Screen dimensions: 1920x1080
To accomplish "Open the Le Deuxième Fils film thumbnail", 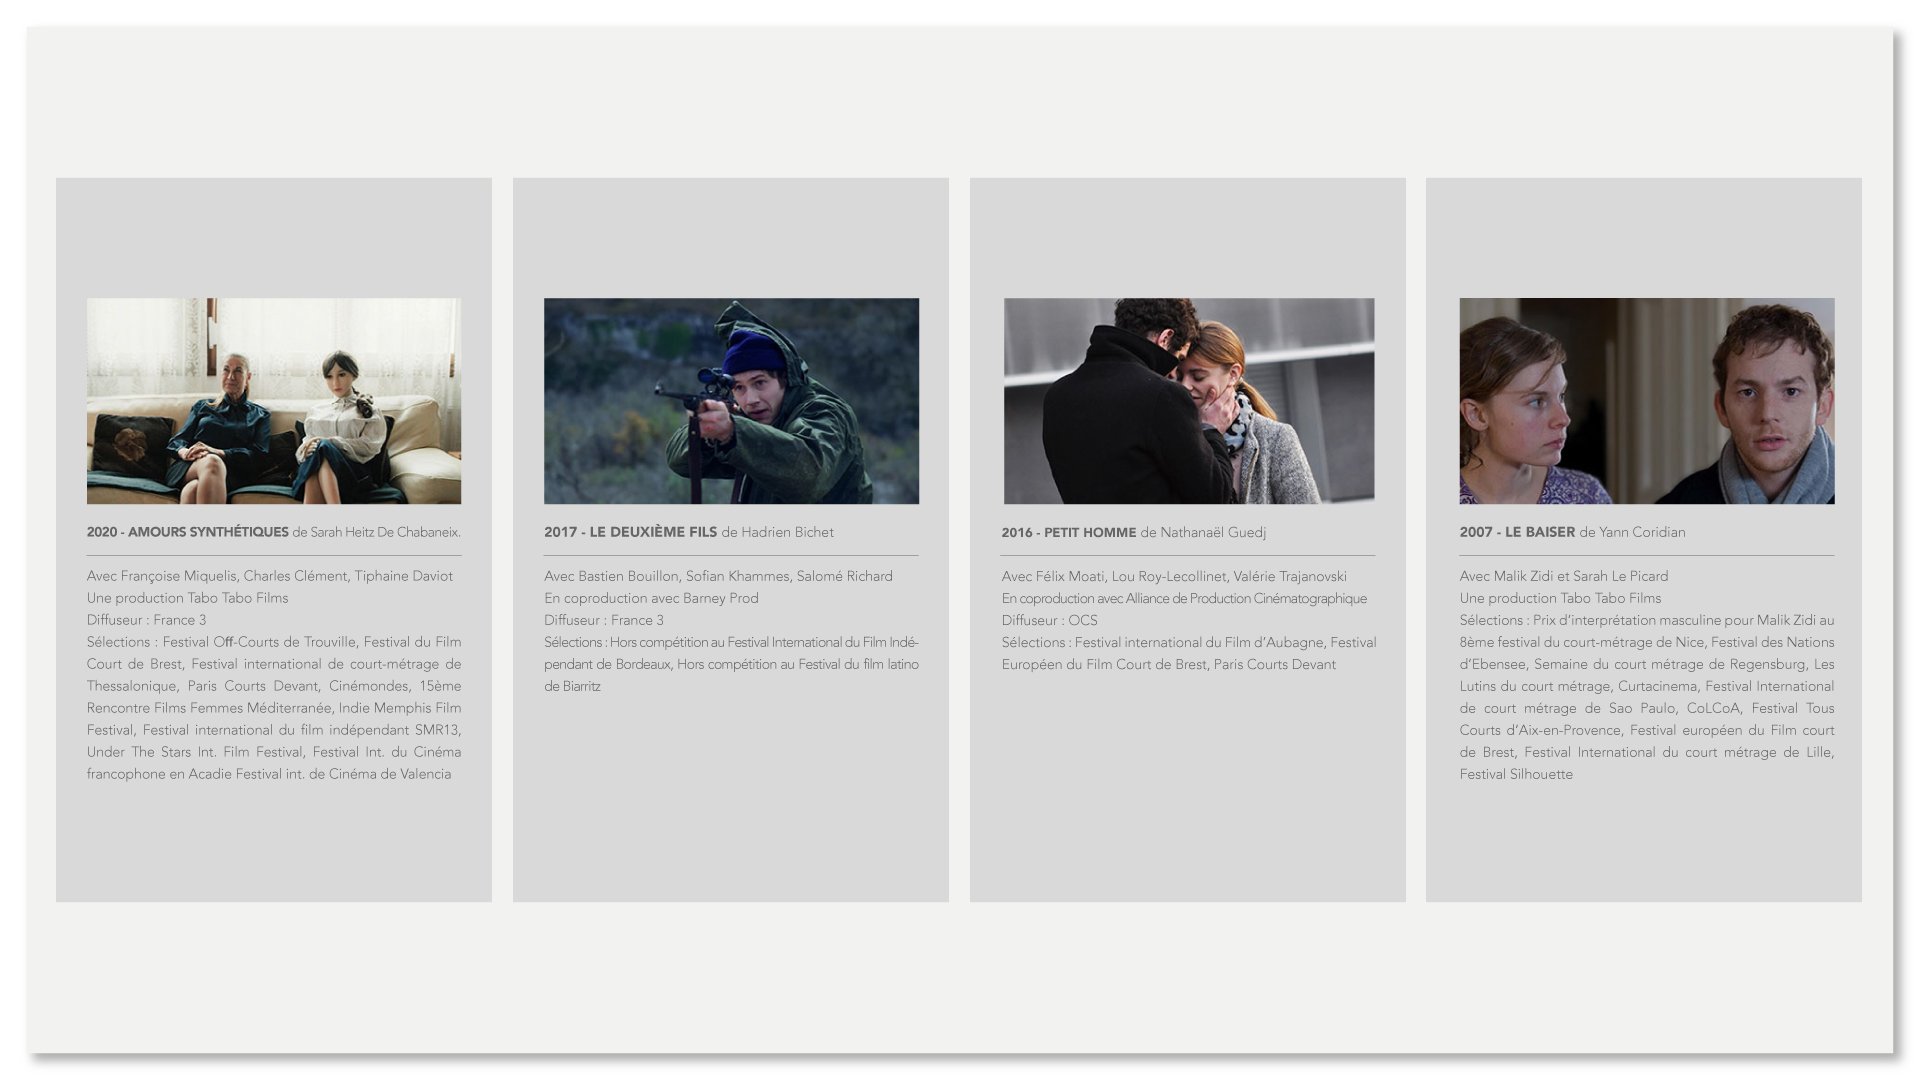I will (731, 400).
